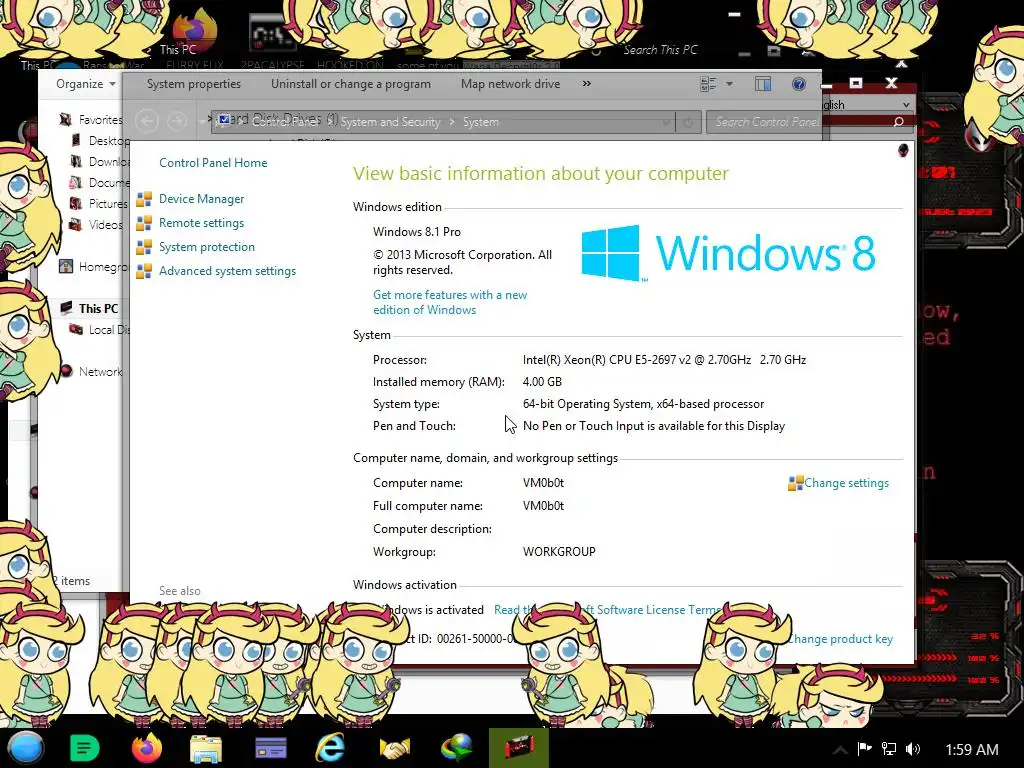1024x768 pixels.
Task: Click the change view icon in Explorer
Action: (x=708, y=84)
